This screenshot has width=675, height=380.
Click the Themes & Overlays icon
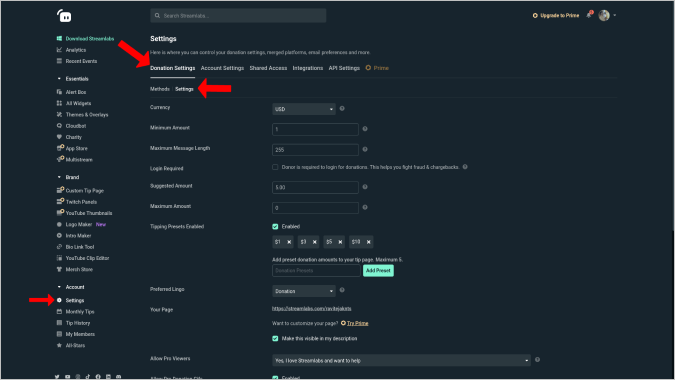click(x=59, y=114)
